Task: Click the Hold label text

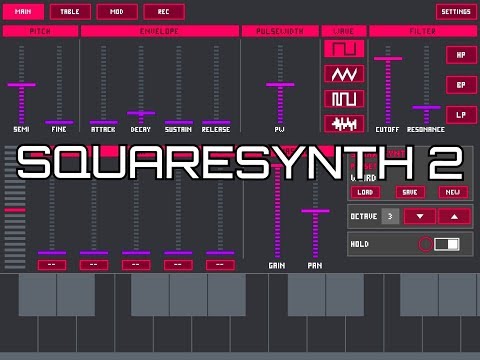Action: coord(359,244)
